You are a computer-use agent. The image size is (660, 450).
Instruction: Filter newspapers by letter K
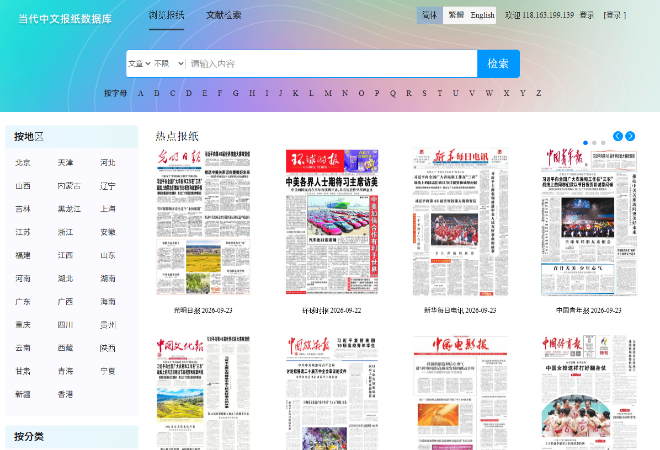coord(295,93)
